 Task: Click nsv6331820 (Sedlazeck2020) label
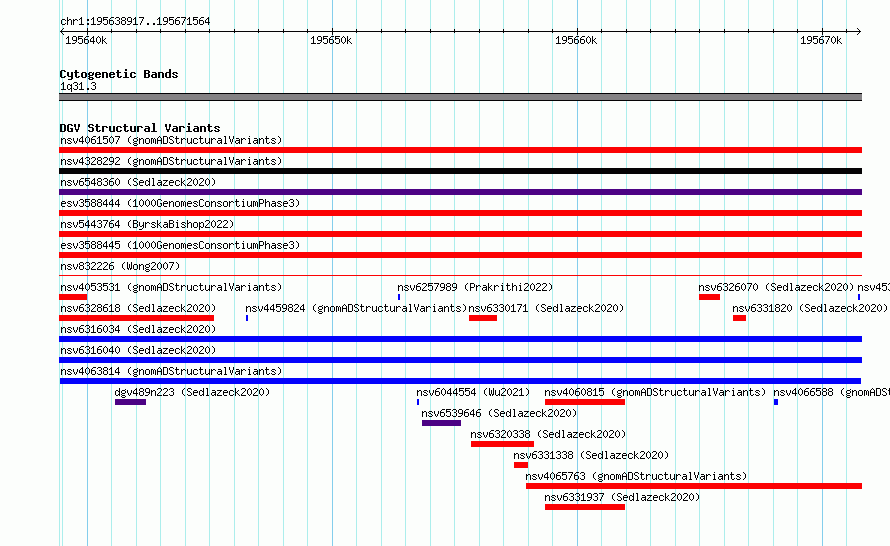point(810,308)
